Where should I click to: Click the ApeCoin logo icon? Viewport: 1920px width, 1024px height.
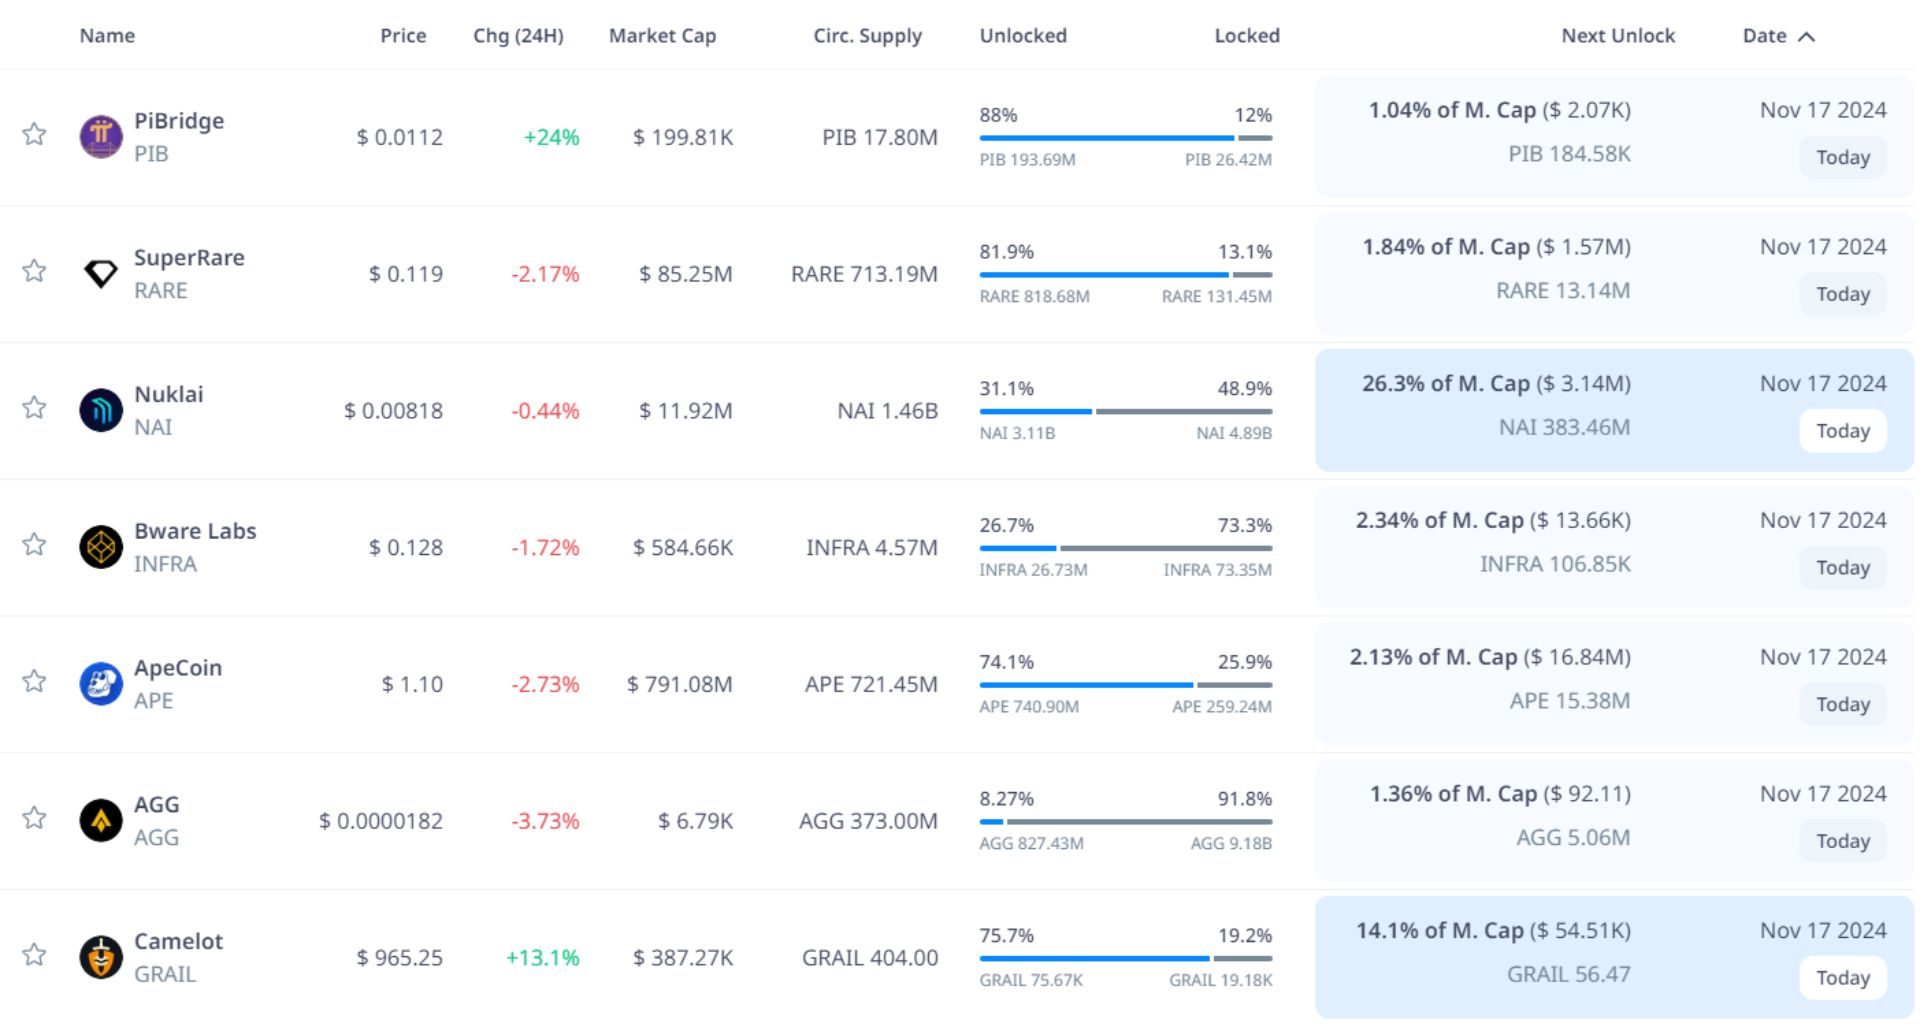101,684
